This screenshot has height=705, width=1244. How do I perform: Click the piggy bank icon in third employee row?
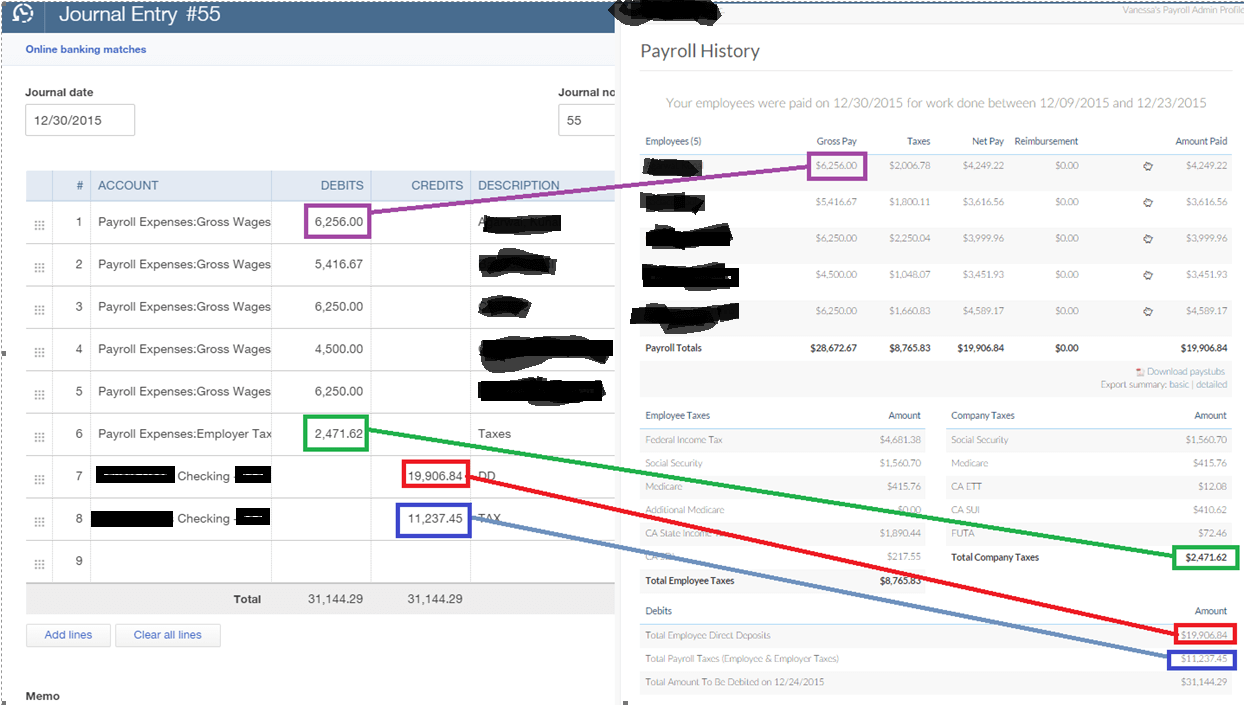[1147, 239]
